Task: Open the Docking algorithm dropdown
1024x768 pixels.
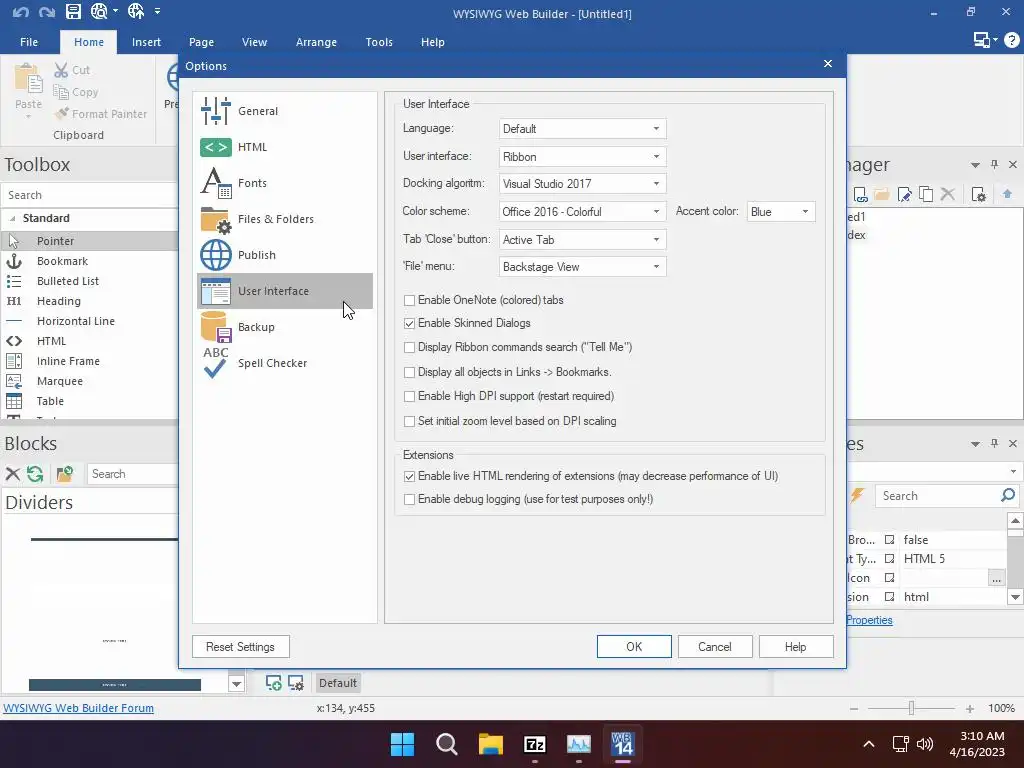Action: pos(583,184)
